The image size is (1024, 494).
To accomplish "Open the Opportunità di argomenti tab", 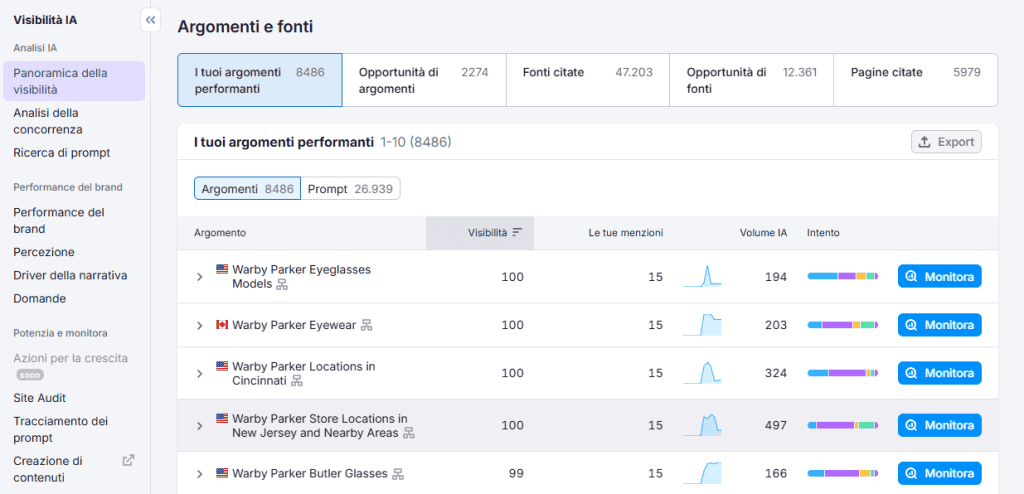I will coord(424,80).
